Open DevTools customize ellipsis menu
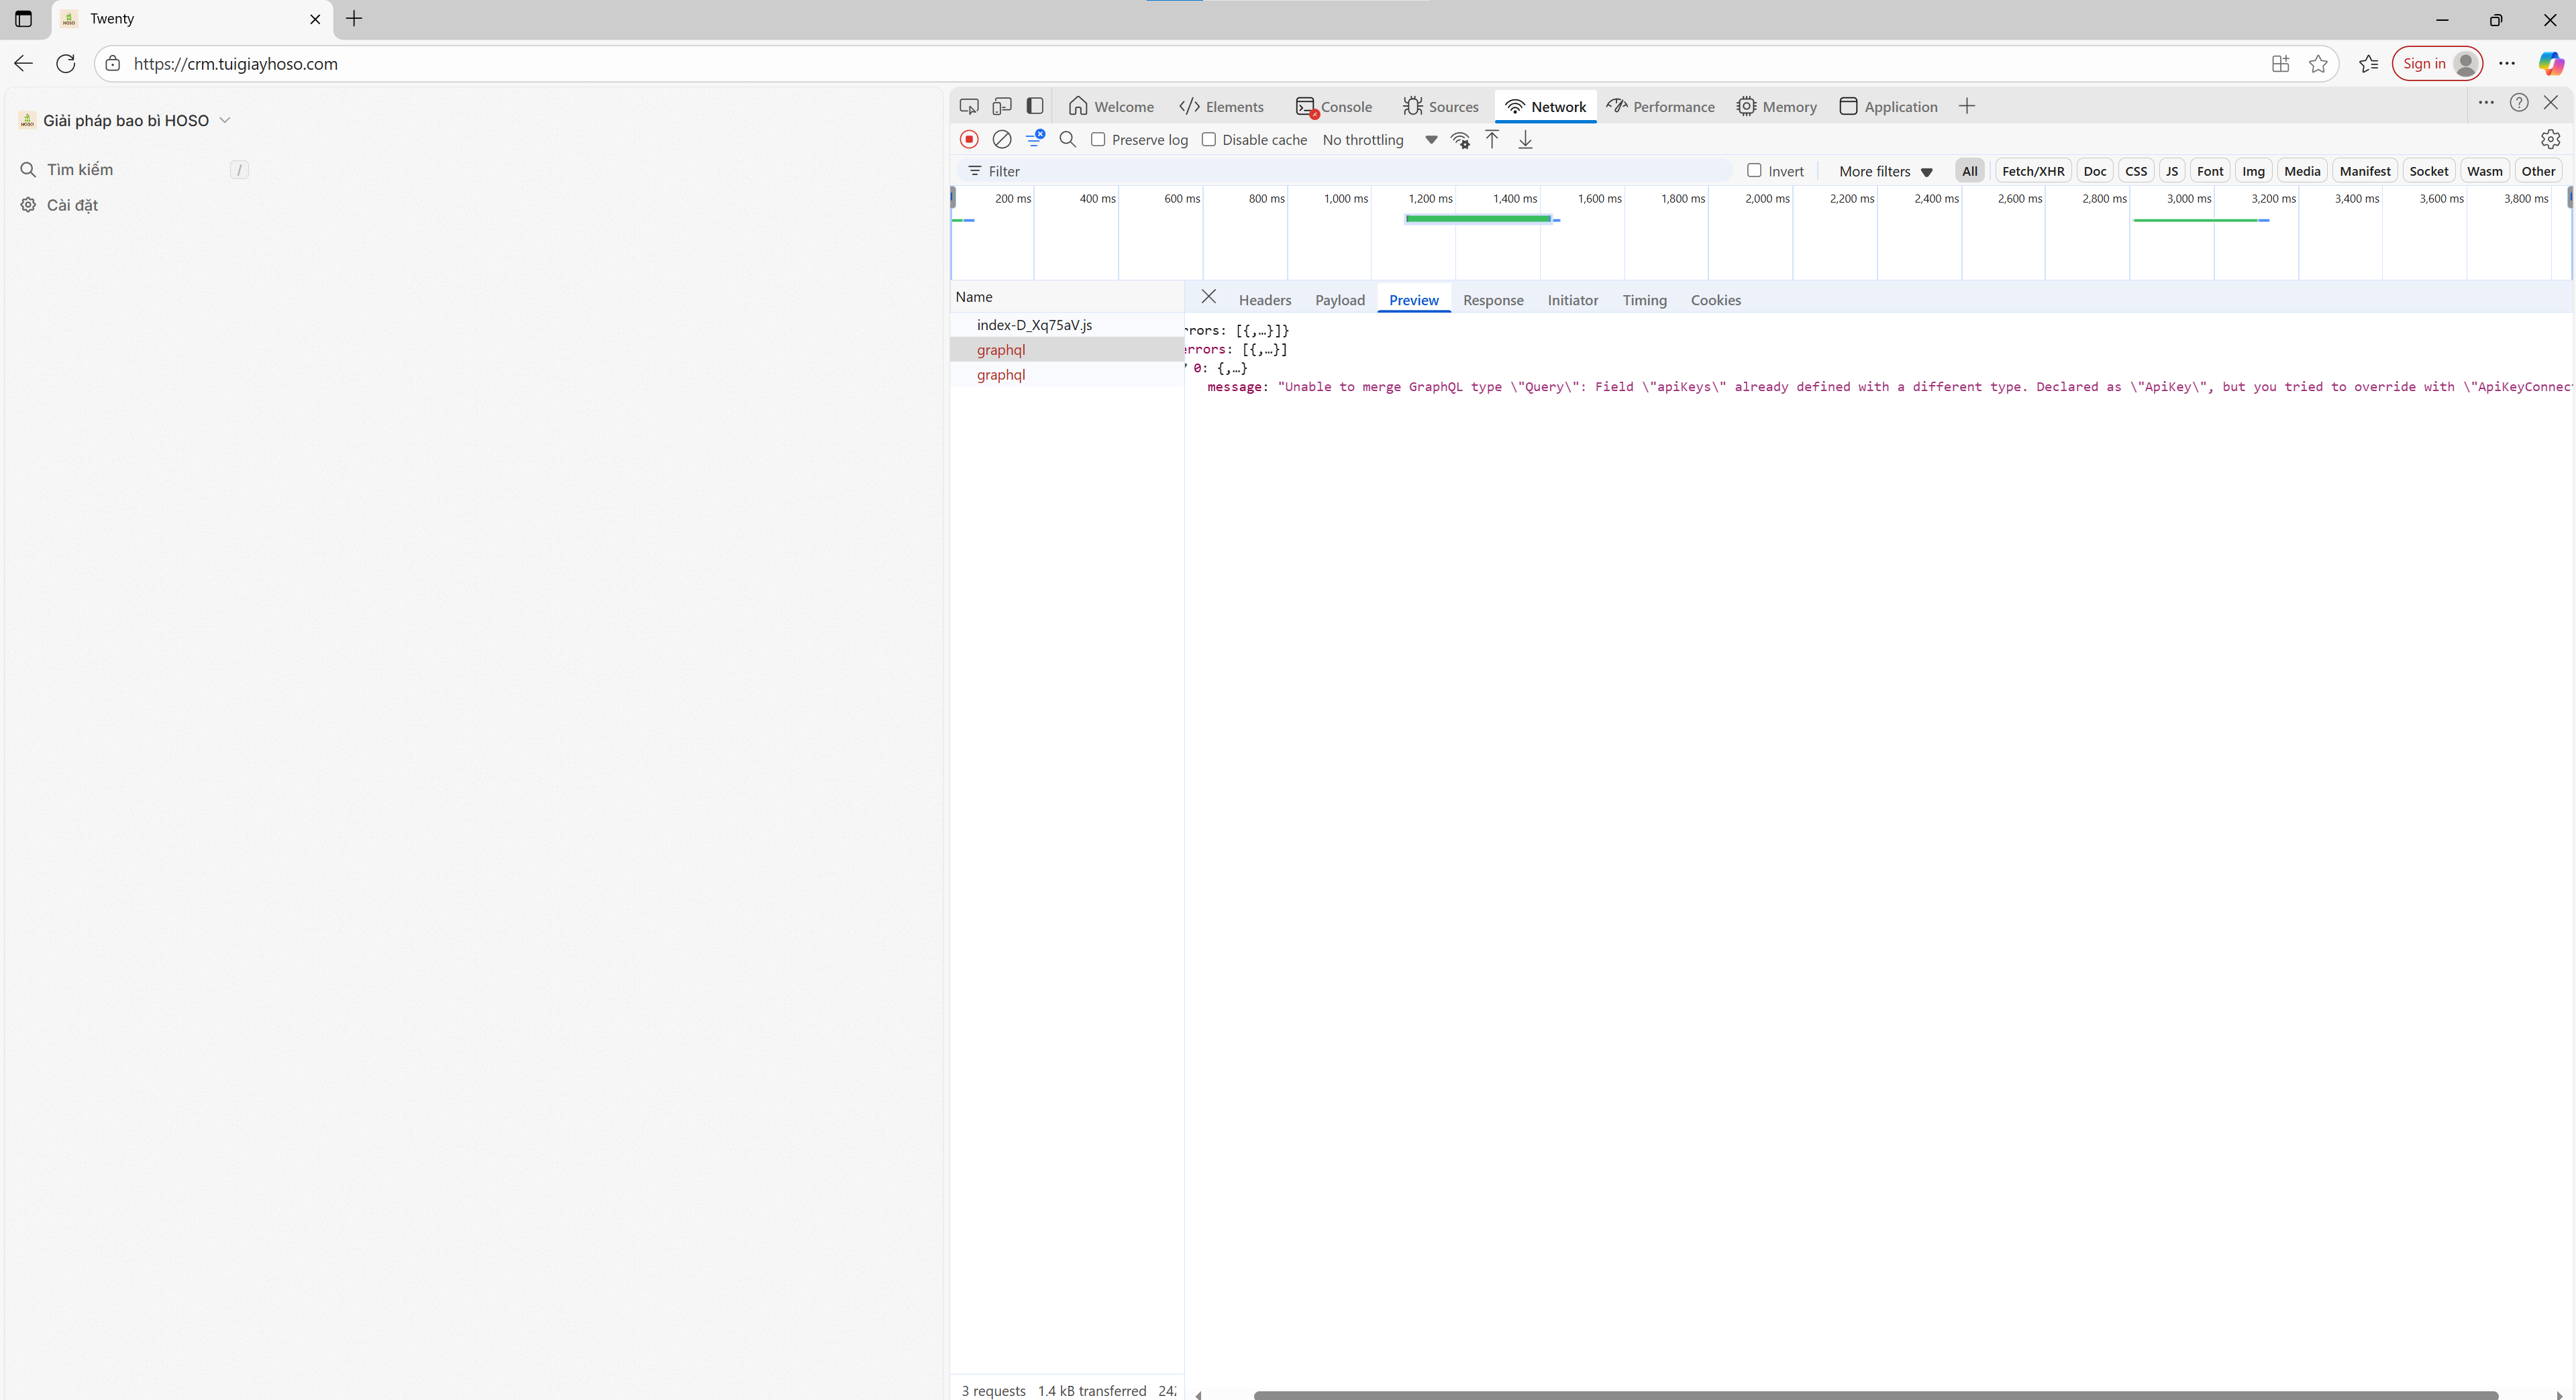 [2486, 102]
